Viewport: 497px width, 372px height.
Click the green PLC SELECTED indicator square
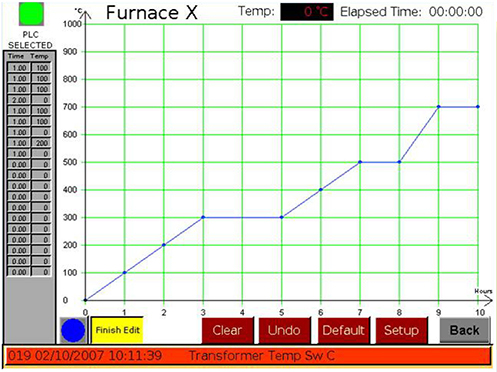click(31, 14)
